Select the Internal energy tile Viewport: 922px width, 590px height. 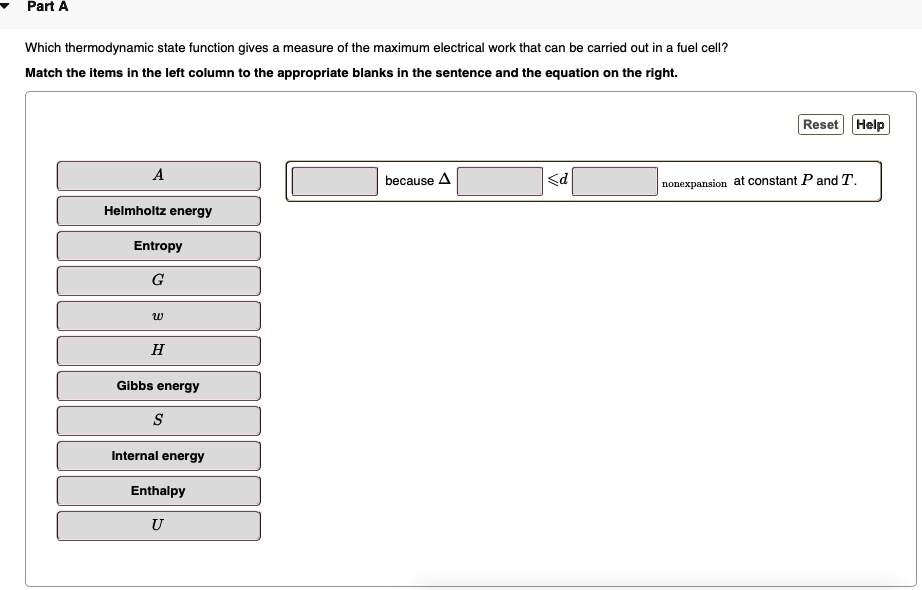coord(158,455)
